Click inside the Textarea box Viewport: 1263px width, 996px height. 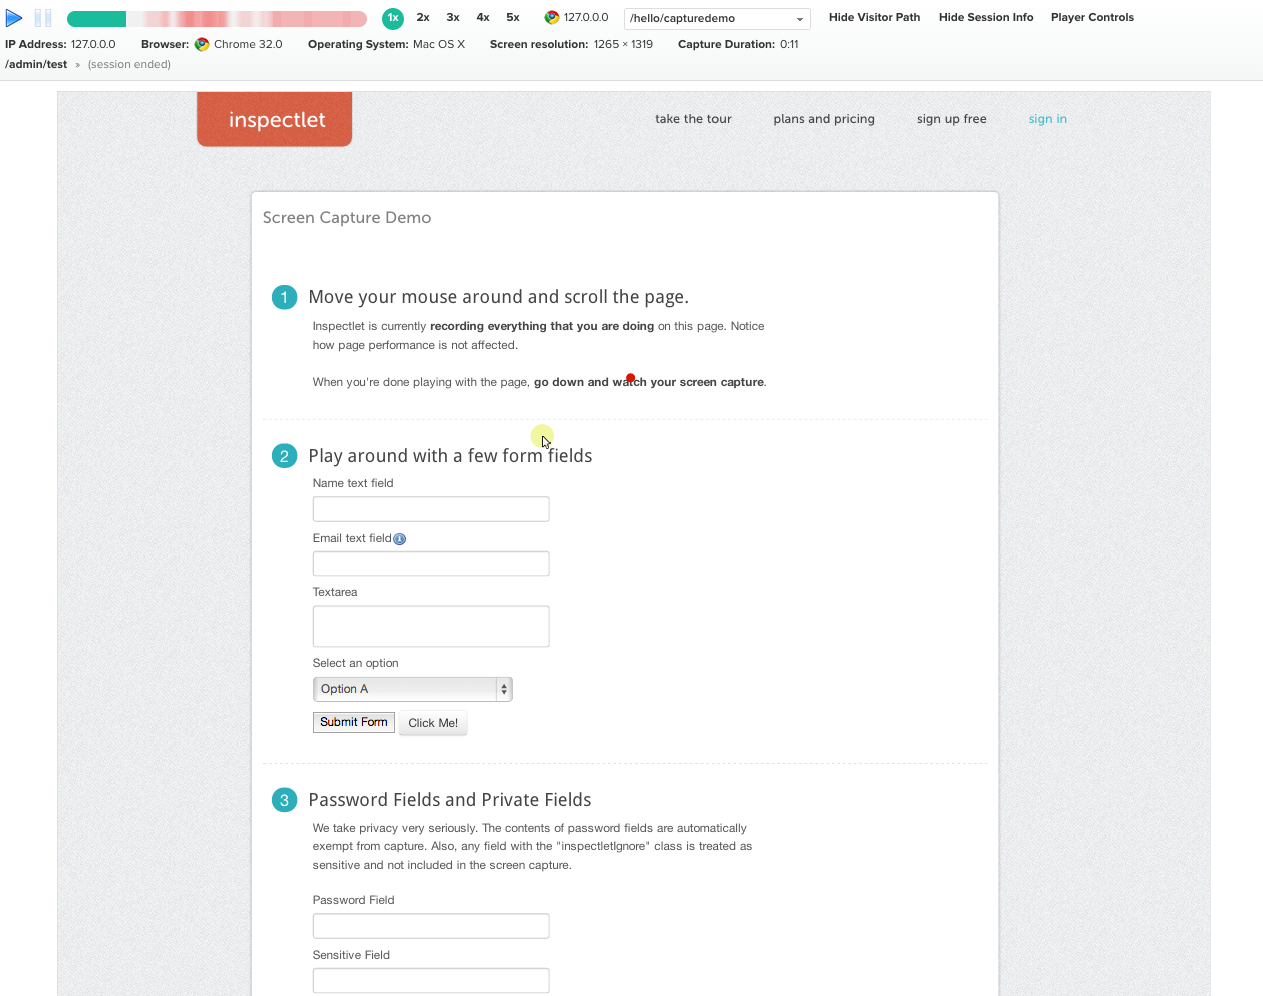click(x=431, y=627)
